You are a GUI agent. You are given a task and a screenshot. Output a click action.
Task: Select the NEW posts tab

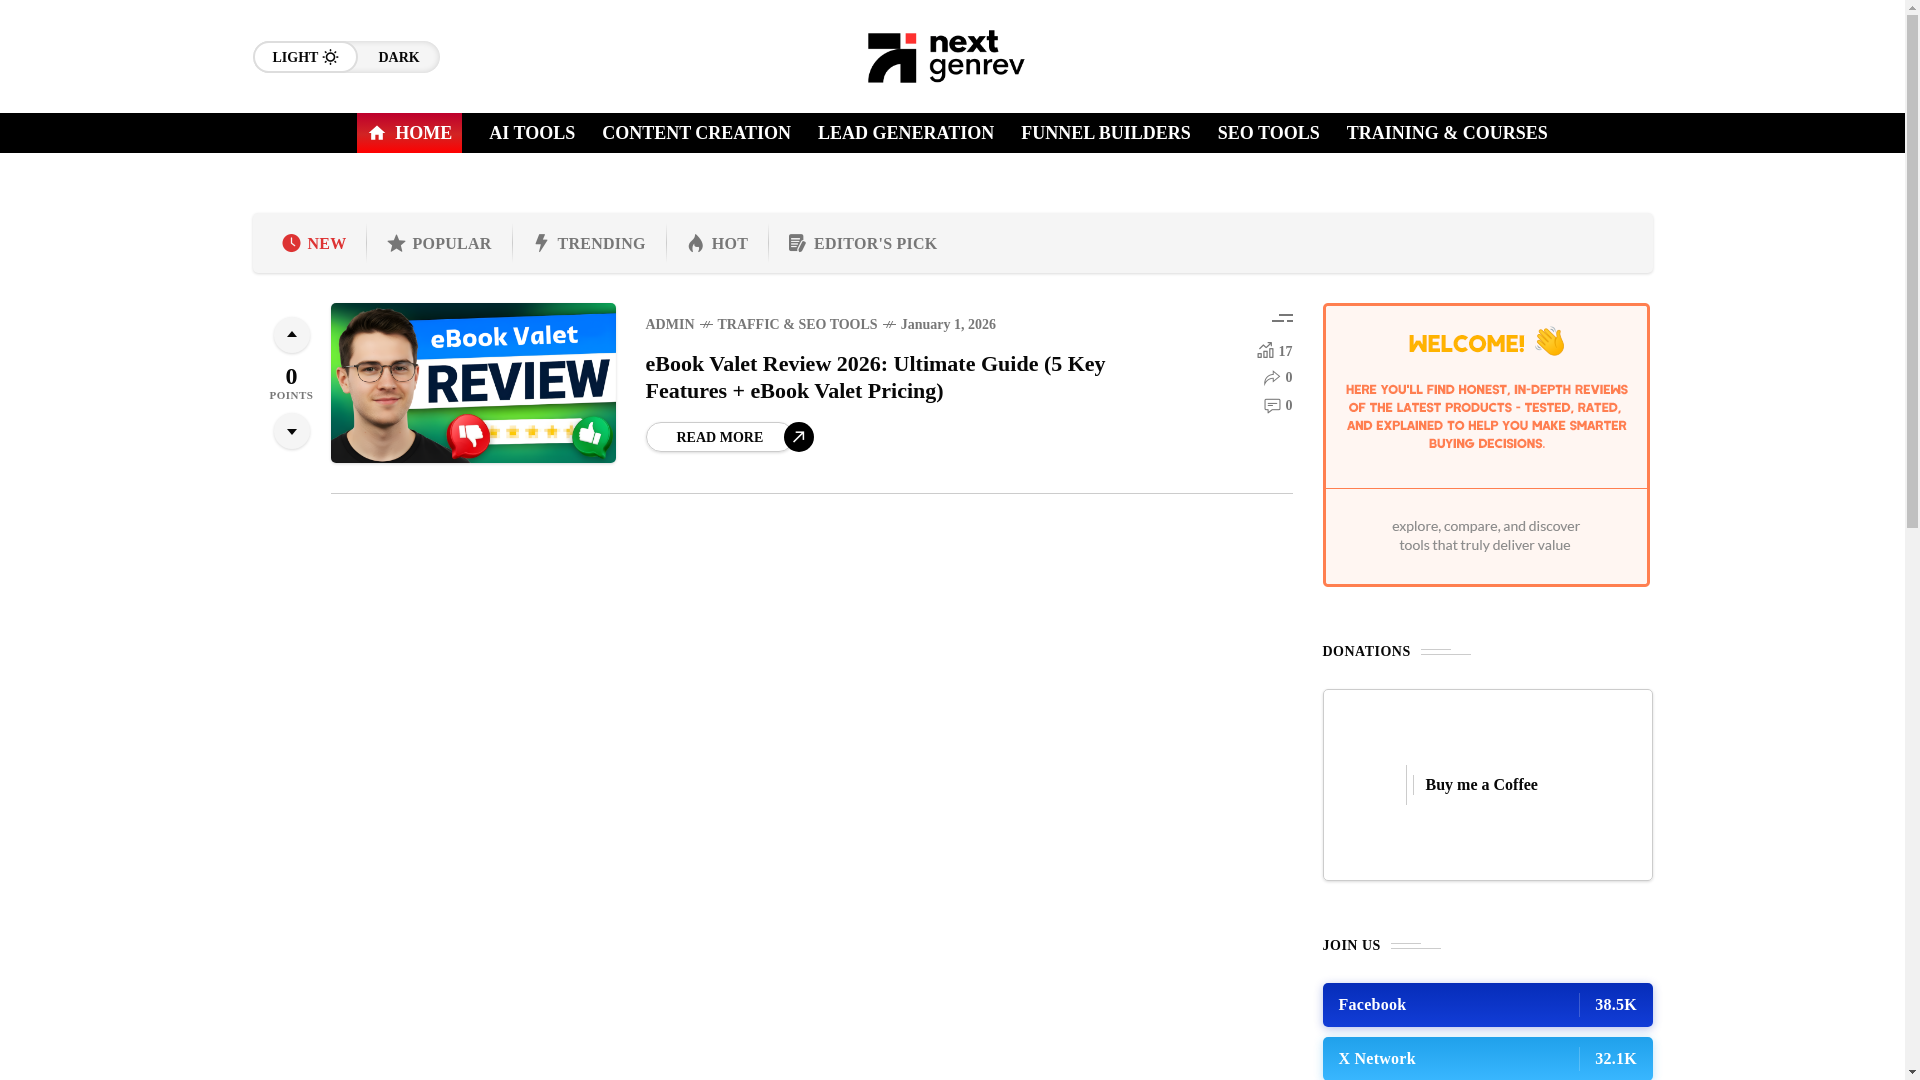314,243
